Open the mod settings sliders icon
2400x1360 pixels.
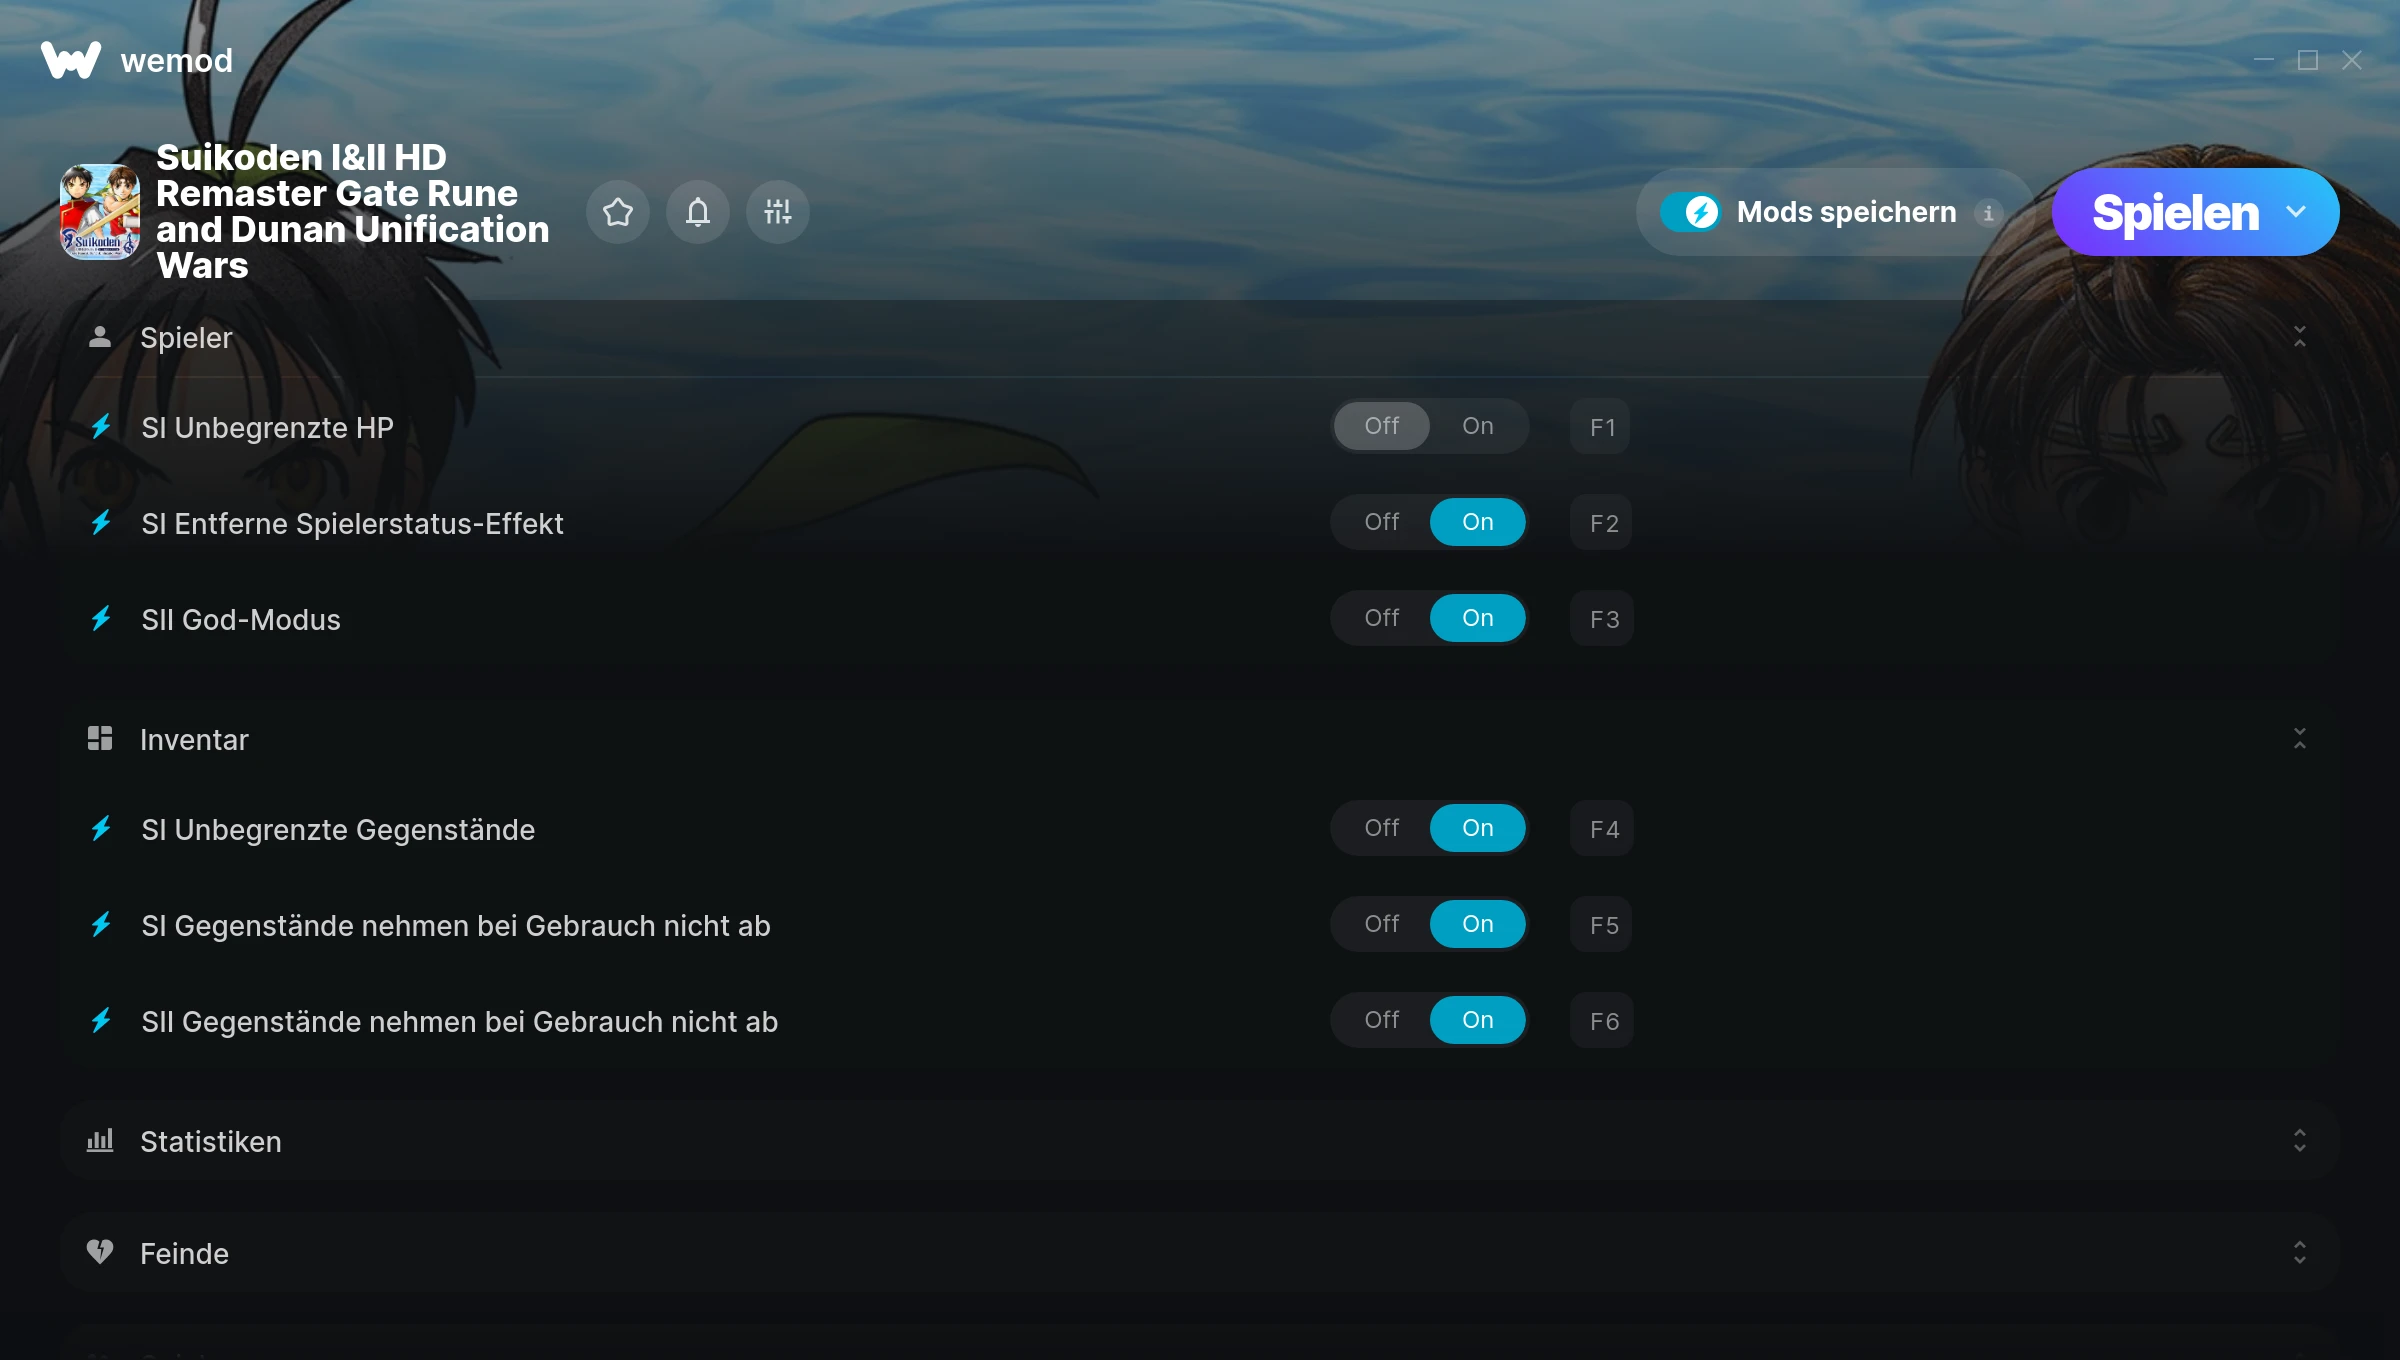[x=778, y=212]
